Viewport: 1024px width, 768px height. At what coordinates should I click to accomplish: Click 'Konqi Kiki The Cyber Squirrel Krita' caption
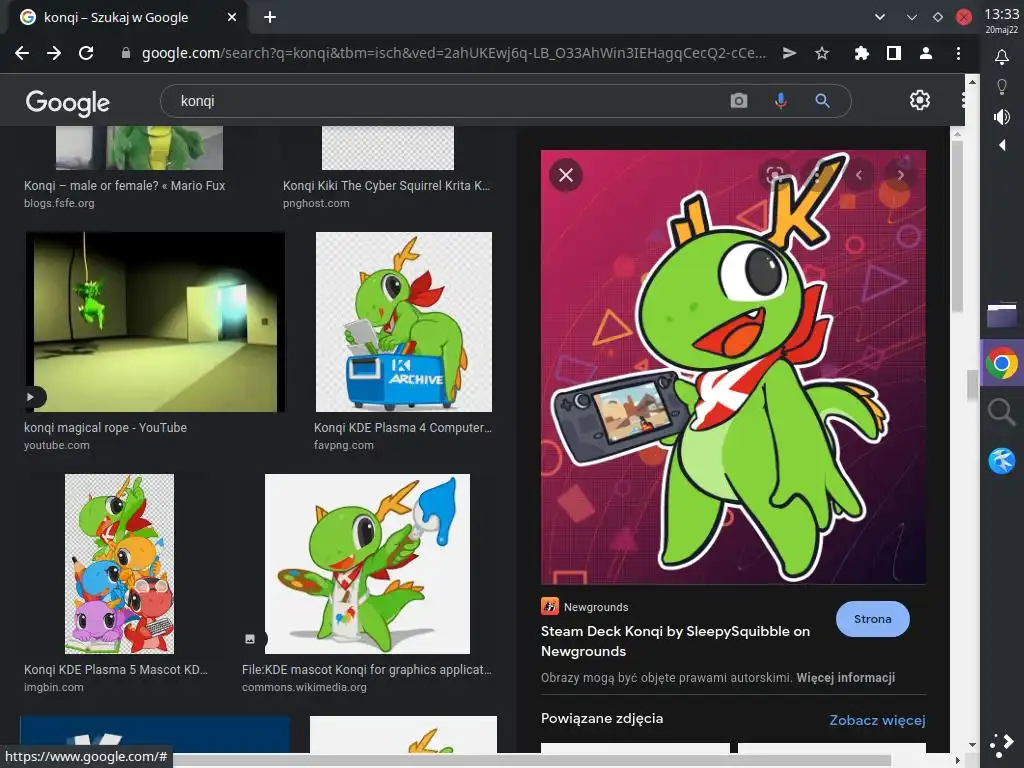[x=386, y=185]
